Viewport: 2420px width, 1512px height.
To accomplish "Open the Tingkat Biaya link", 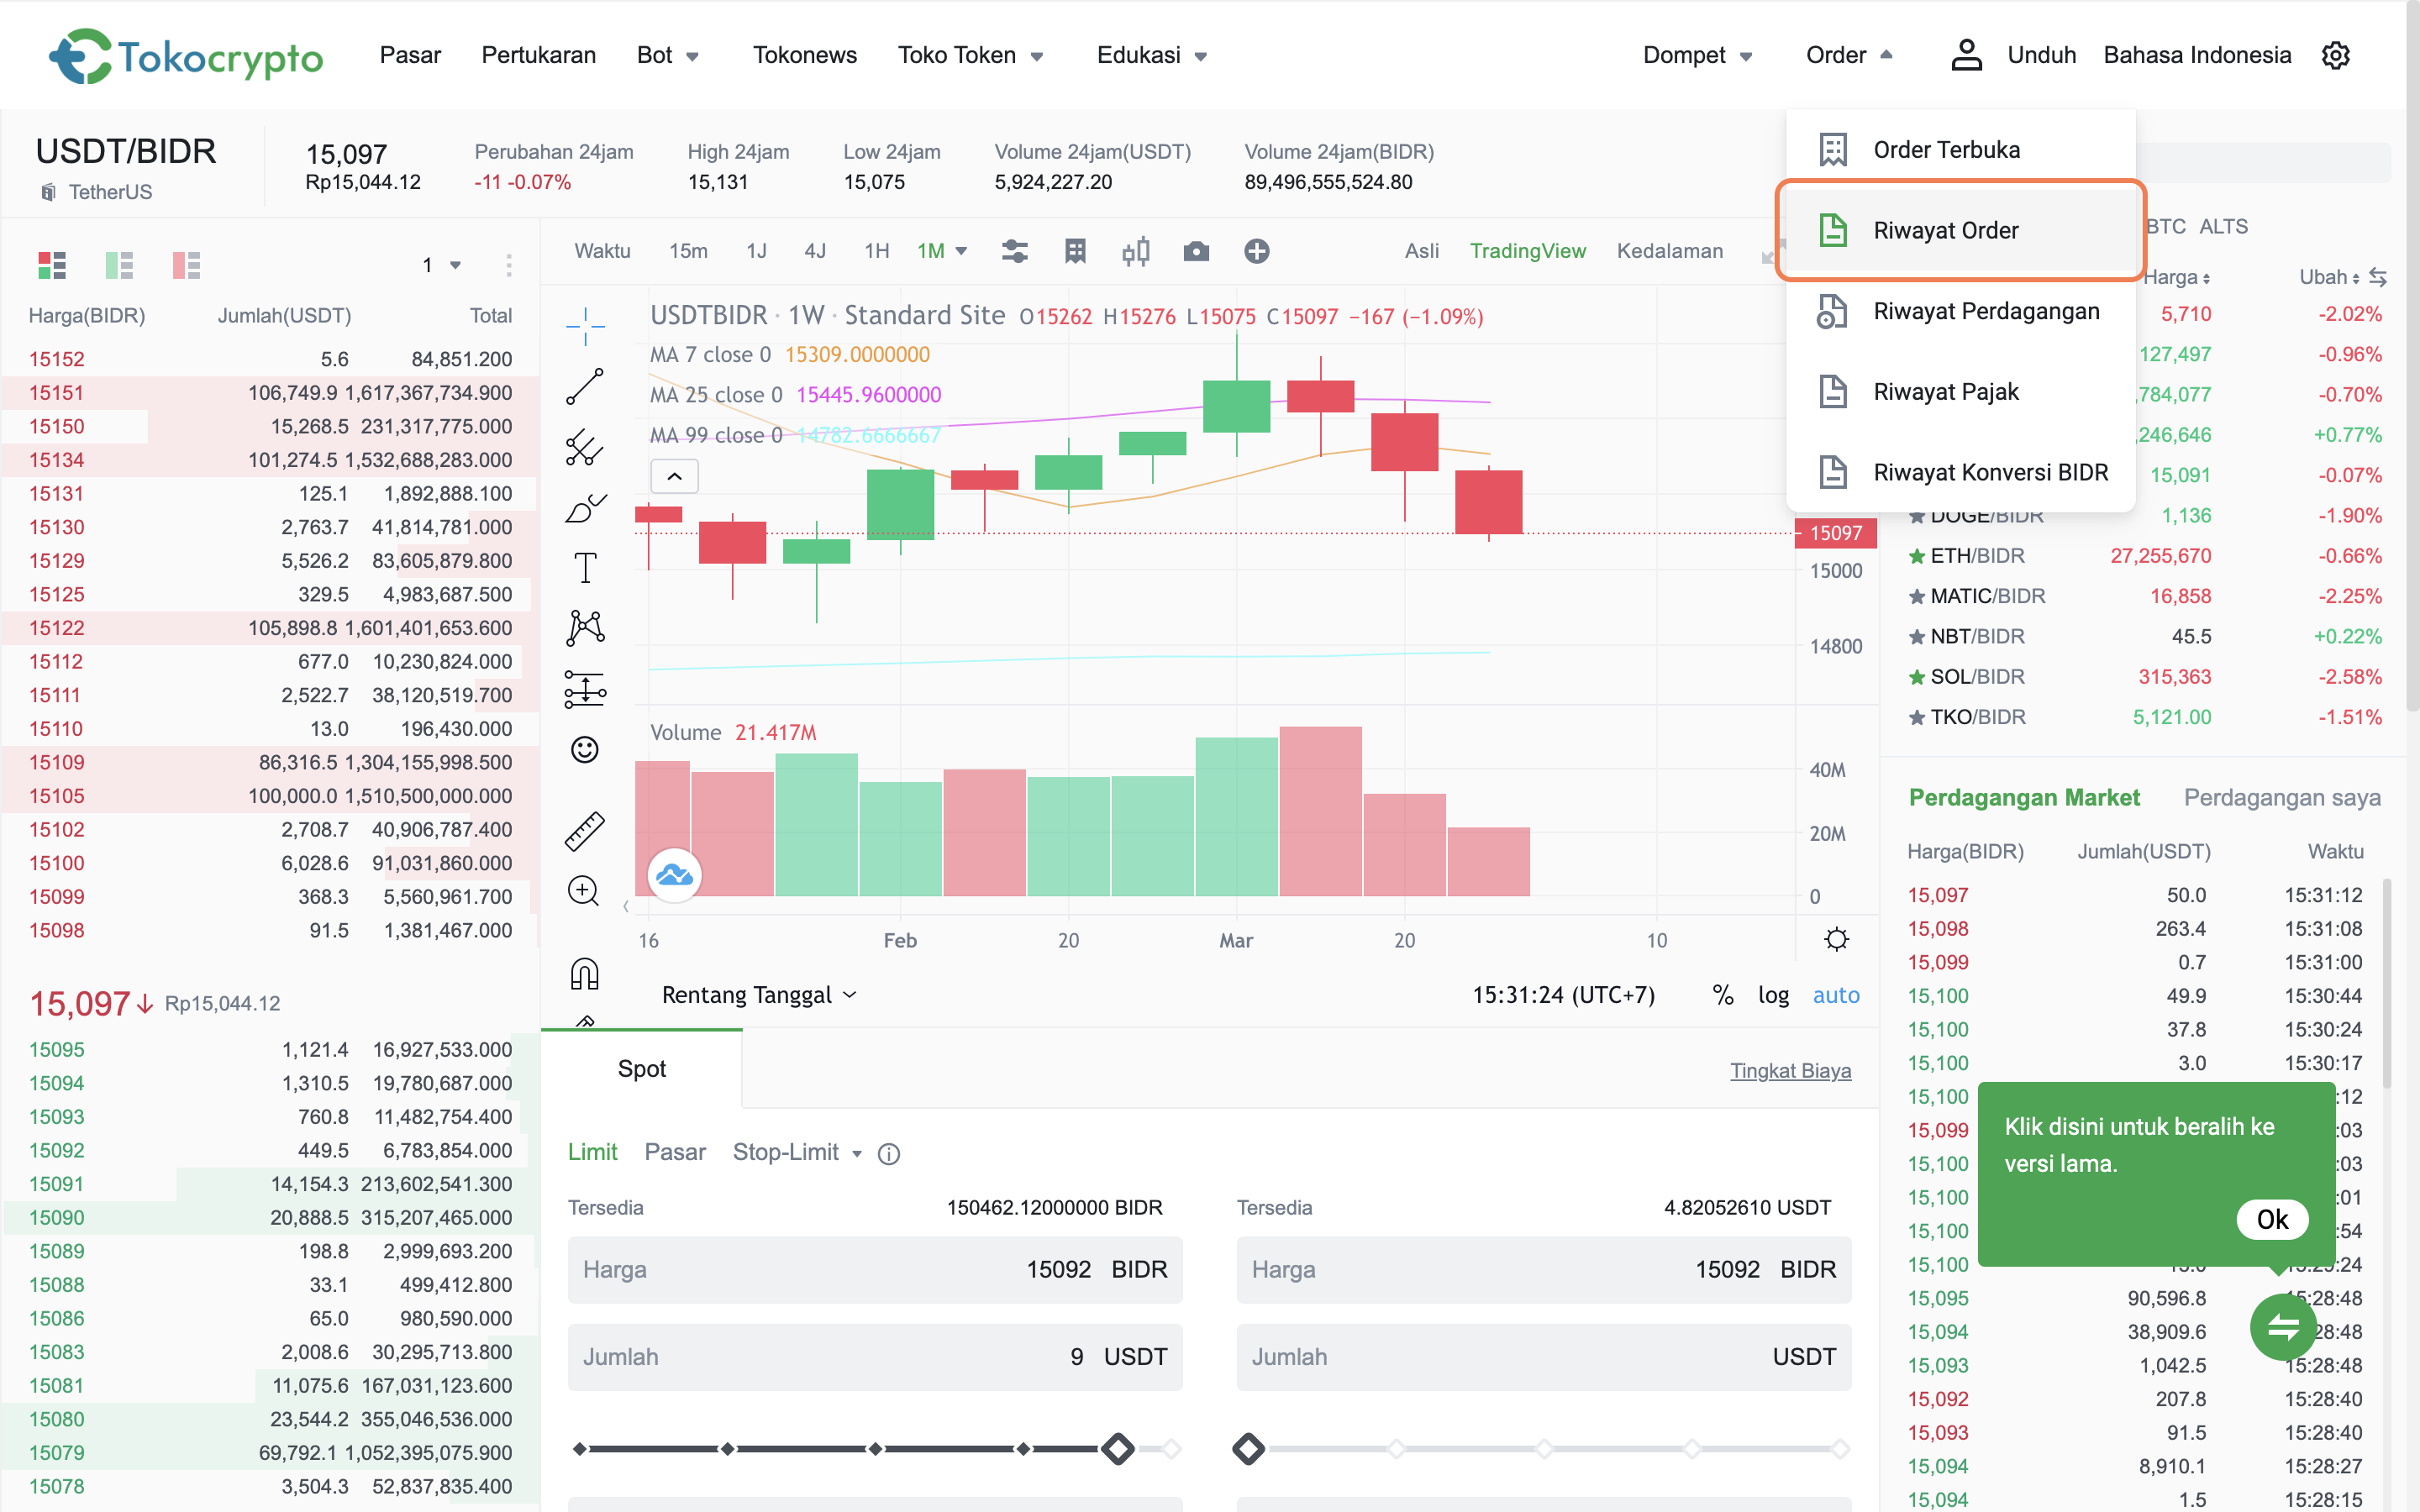I will point(1790,1070).
